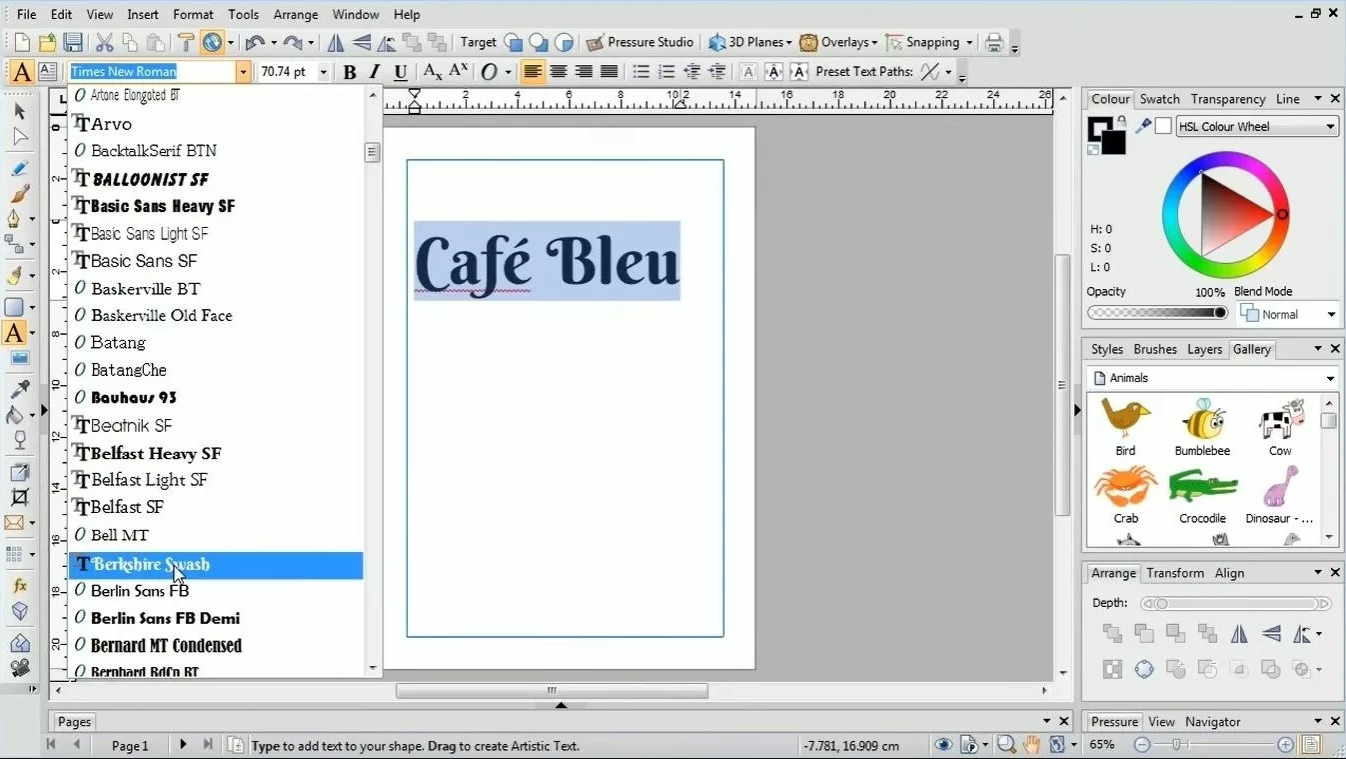Viewport: 1346px width, 759px height.
Task: Click the Save floppy disk icon
Action: [x=73, y=42]
